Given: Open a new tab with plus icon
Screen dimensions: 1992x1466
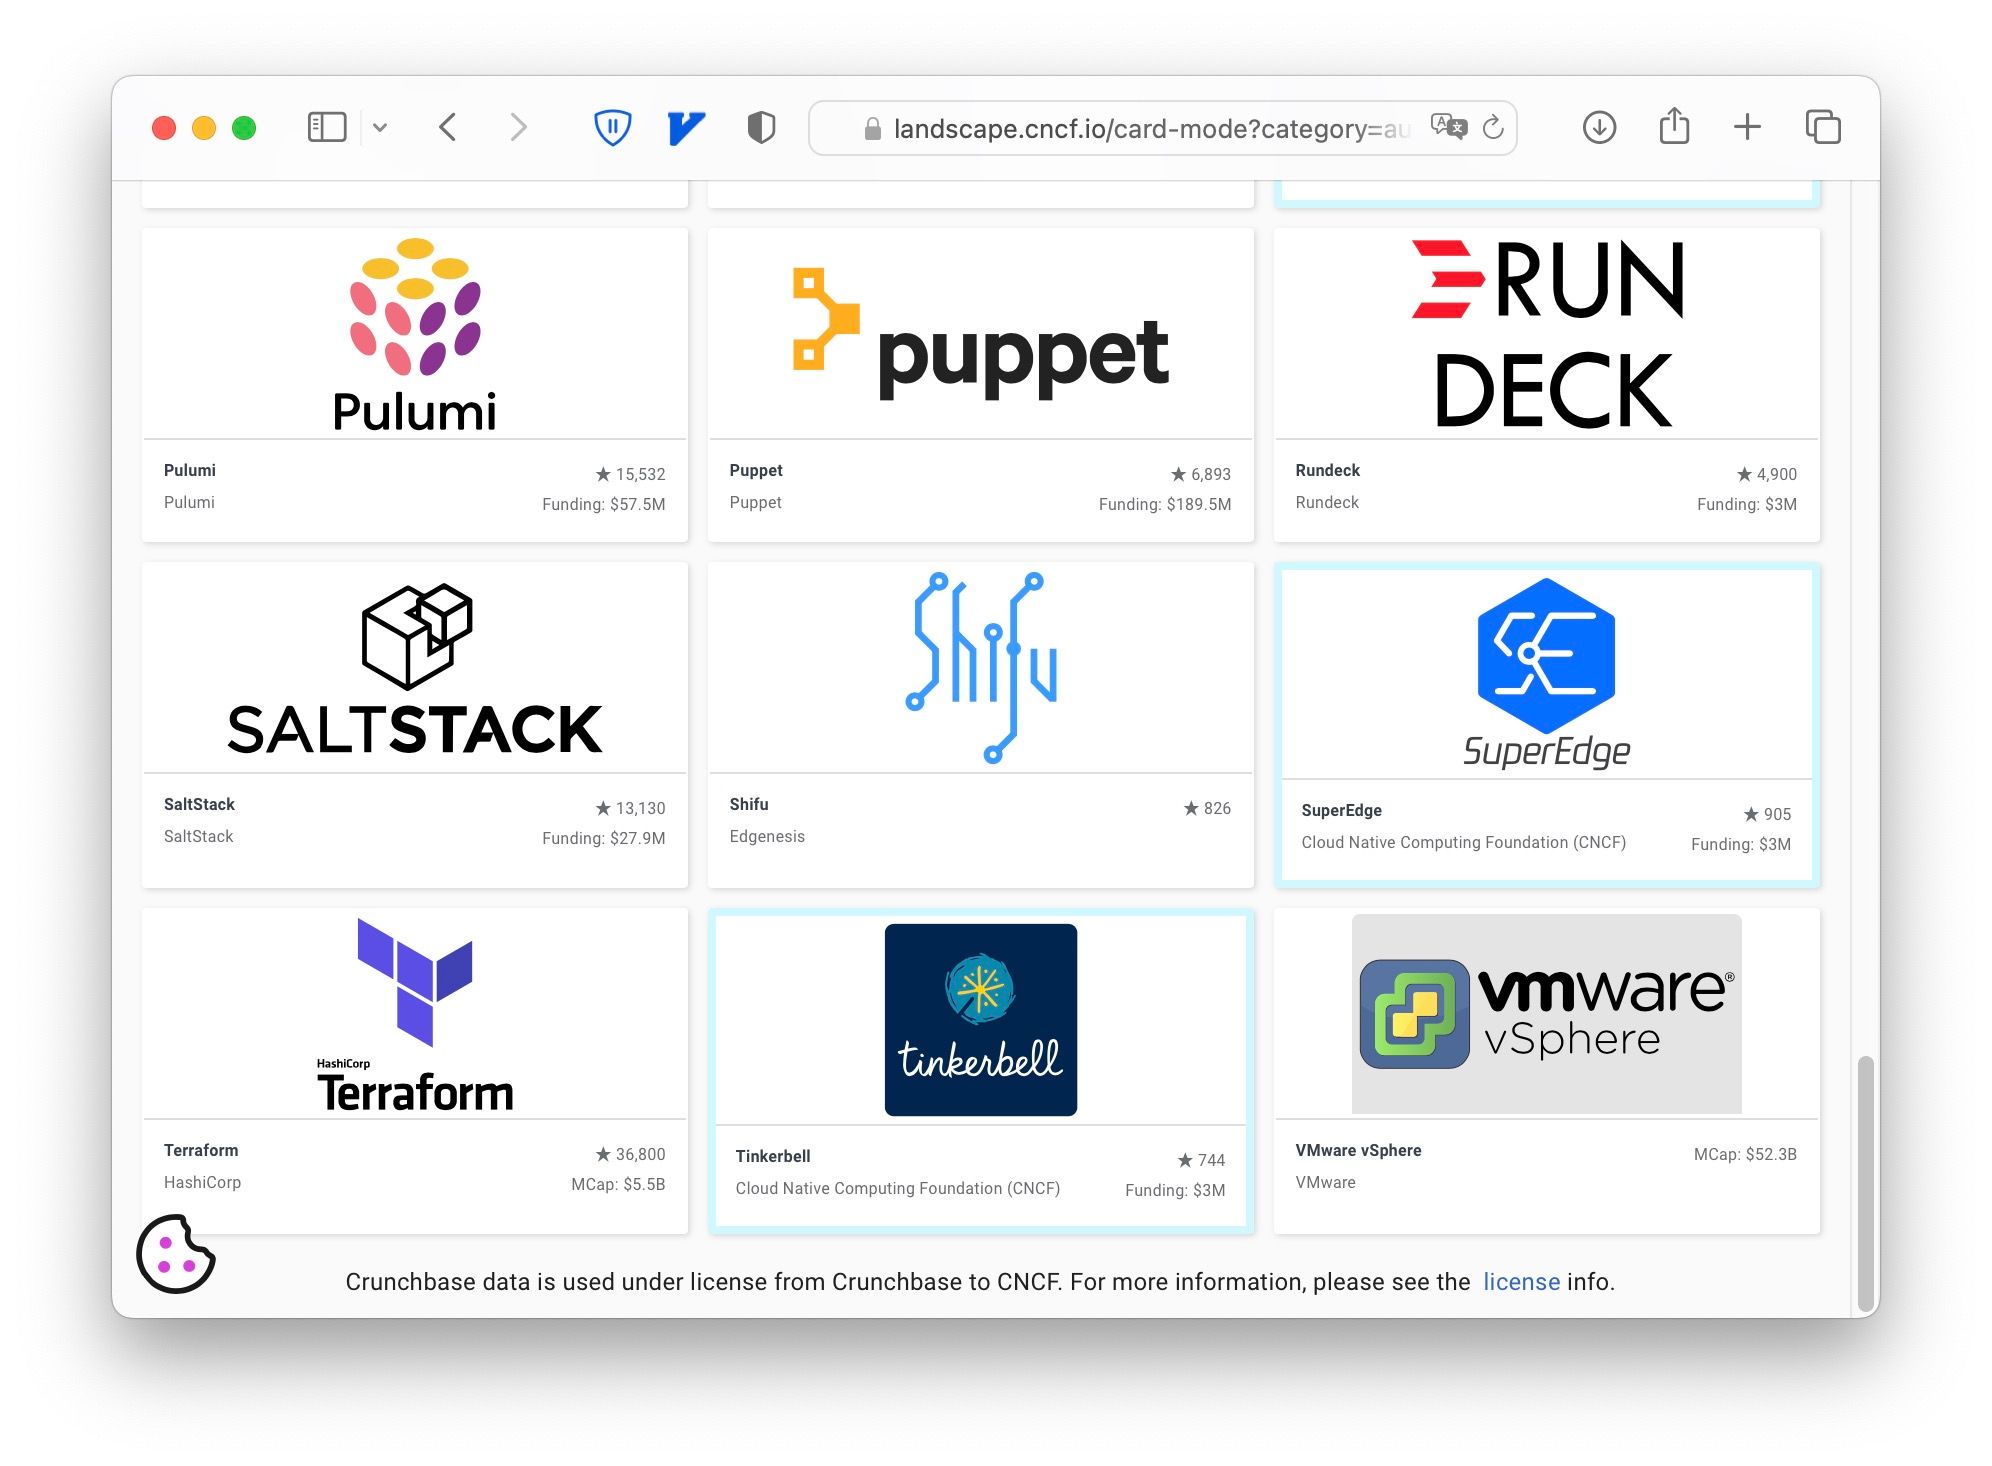Looking at the screenshot, I should click(1747, 127).
